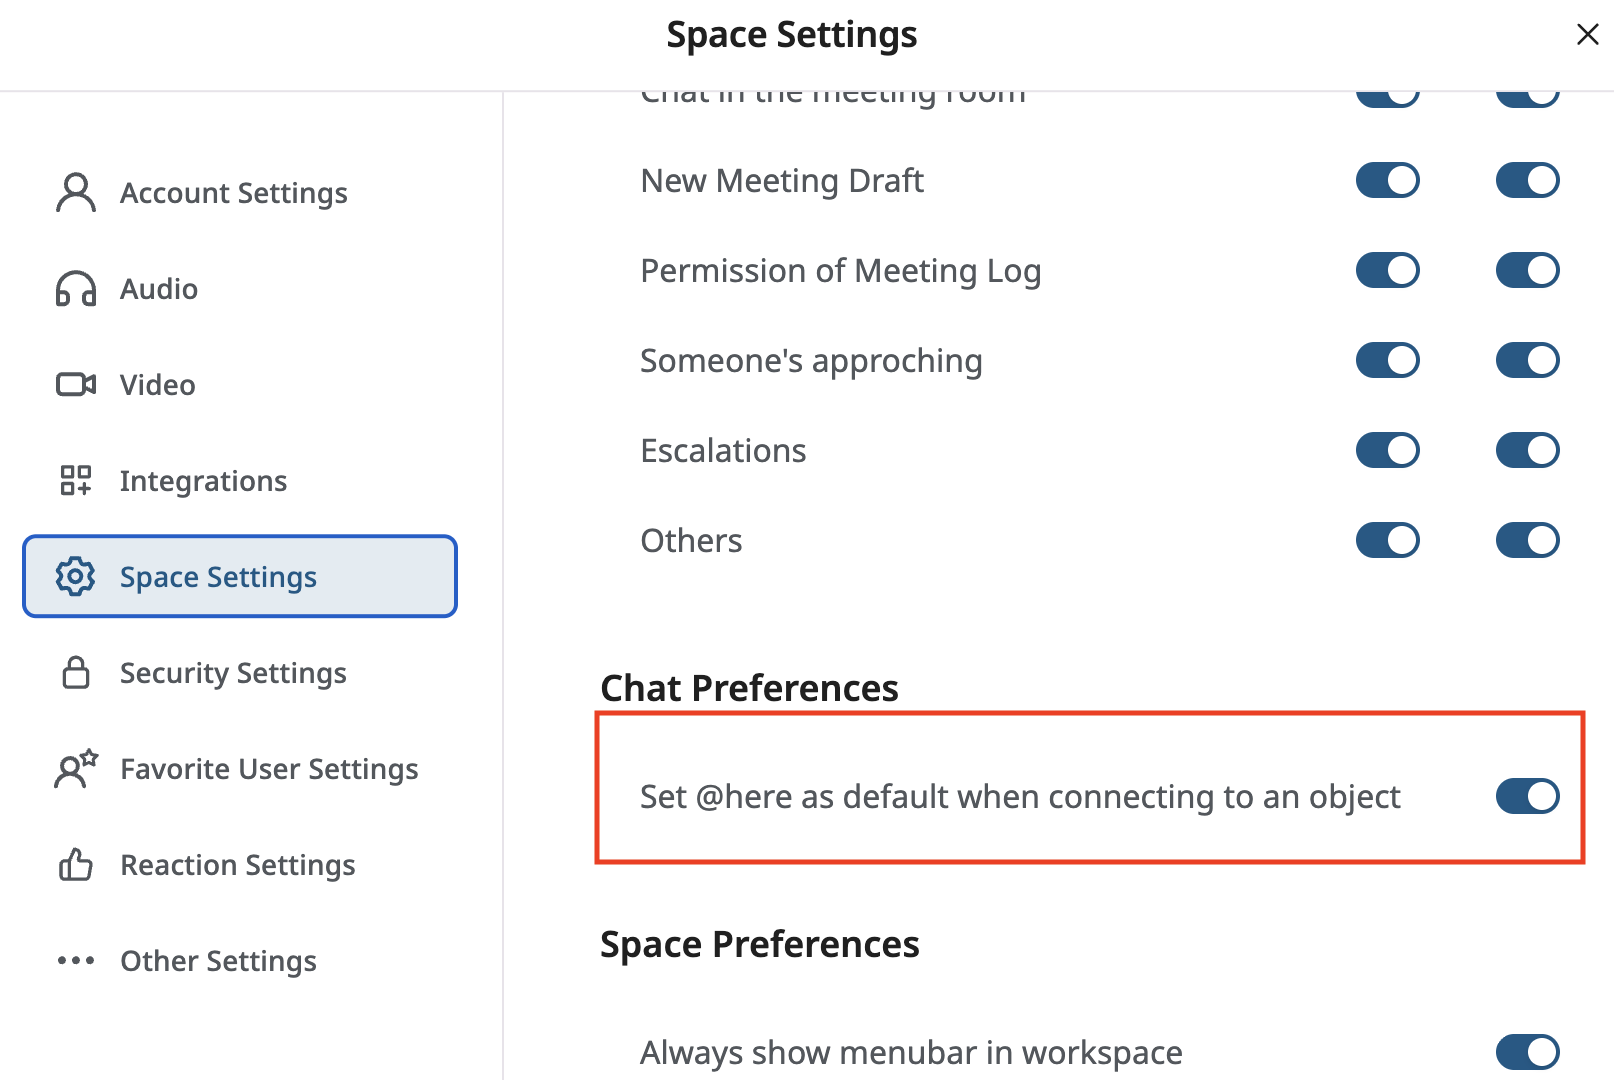
Task: Toggle the @here default chat switch
Action: tap(1527, 796)
